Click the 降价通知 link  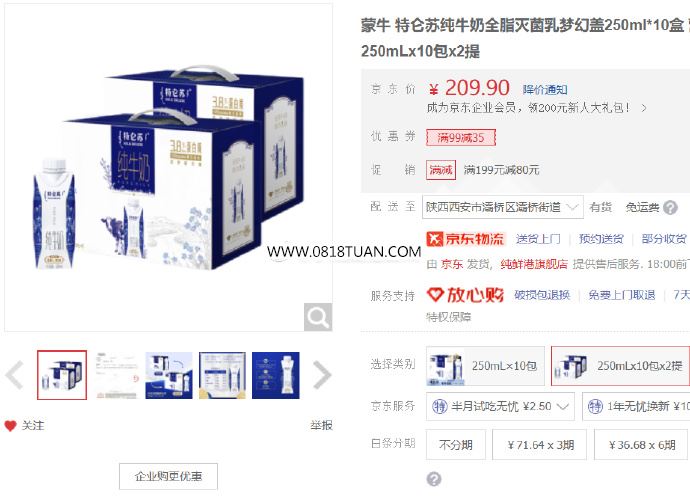545,90
